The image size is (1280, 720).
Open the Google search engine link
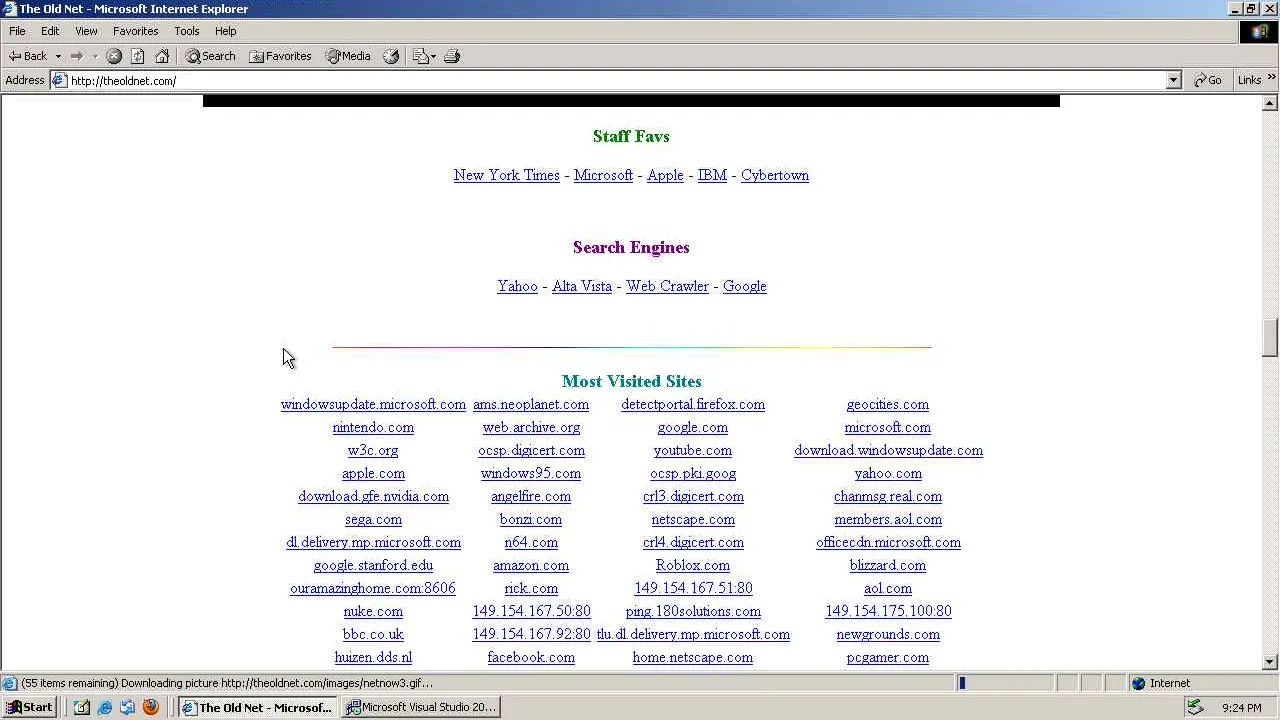pos(745,286)
